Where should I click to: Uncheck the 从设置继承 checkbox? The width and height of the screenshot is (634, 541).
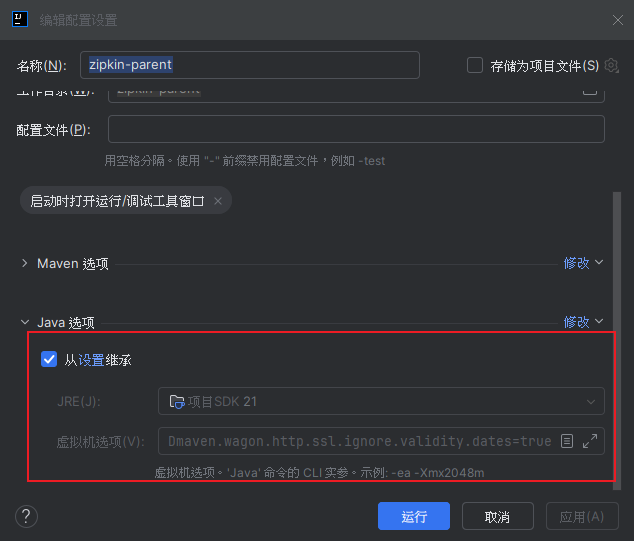[49, 359]
